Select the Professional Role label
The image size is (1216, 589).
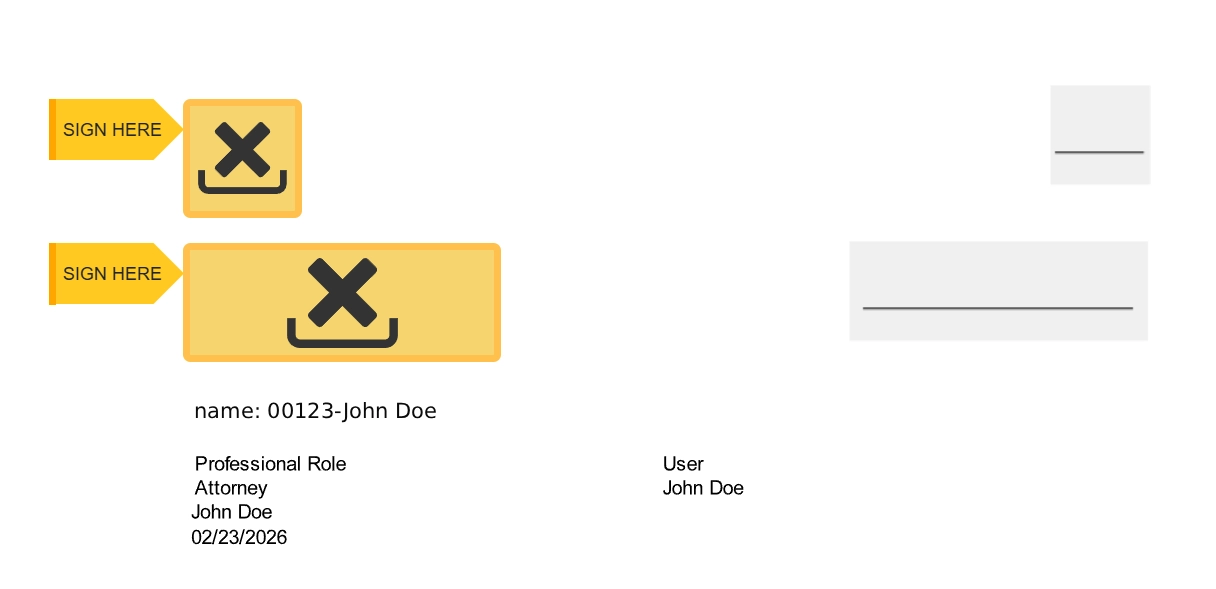[x=270, y=464]
